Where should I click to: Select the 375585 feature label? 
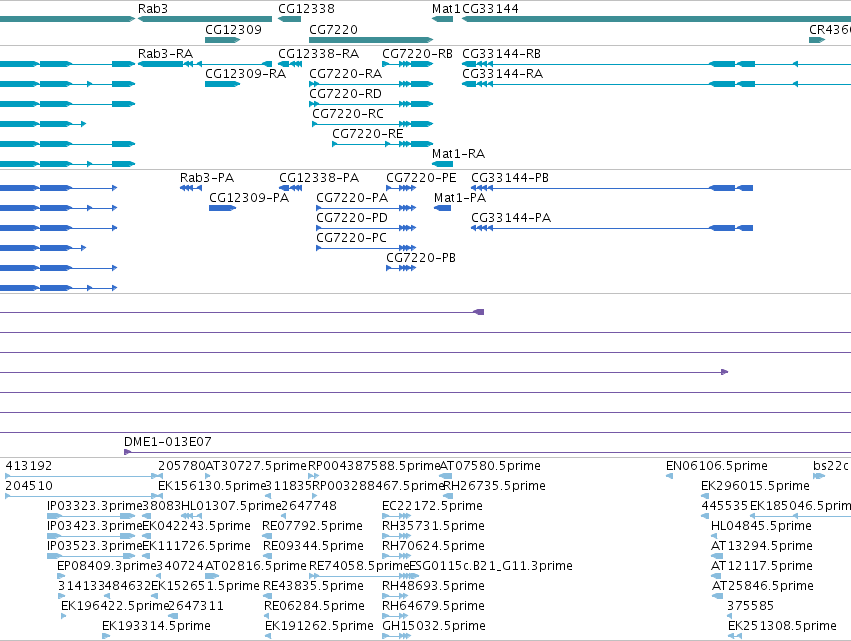point(751,606)
